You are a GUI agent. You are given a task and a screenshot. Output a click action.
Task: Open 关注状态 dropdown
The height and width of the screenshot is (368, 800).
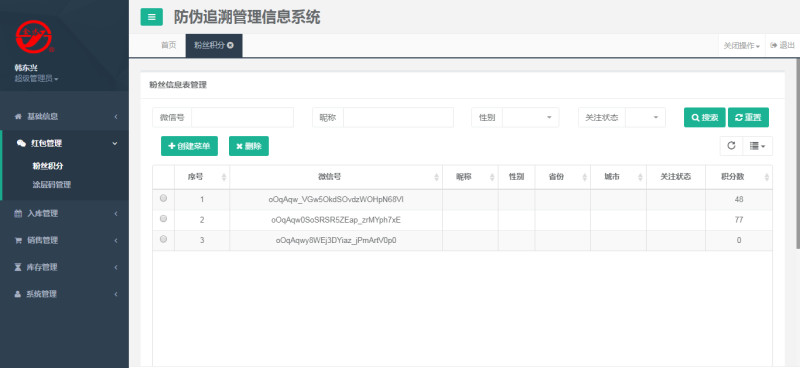[645, 117]
